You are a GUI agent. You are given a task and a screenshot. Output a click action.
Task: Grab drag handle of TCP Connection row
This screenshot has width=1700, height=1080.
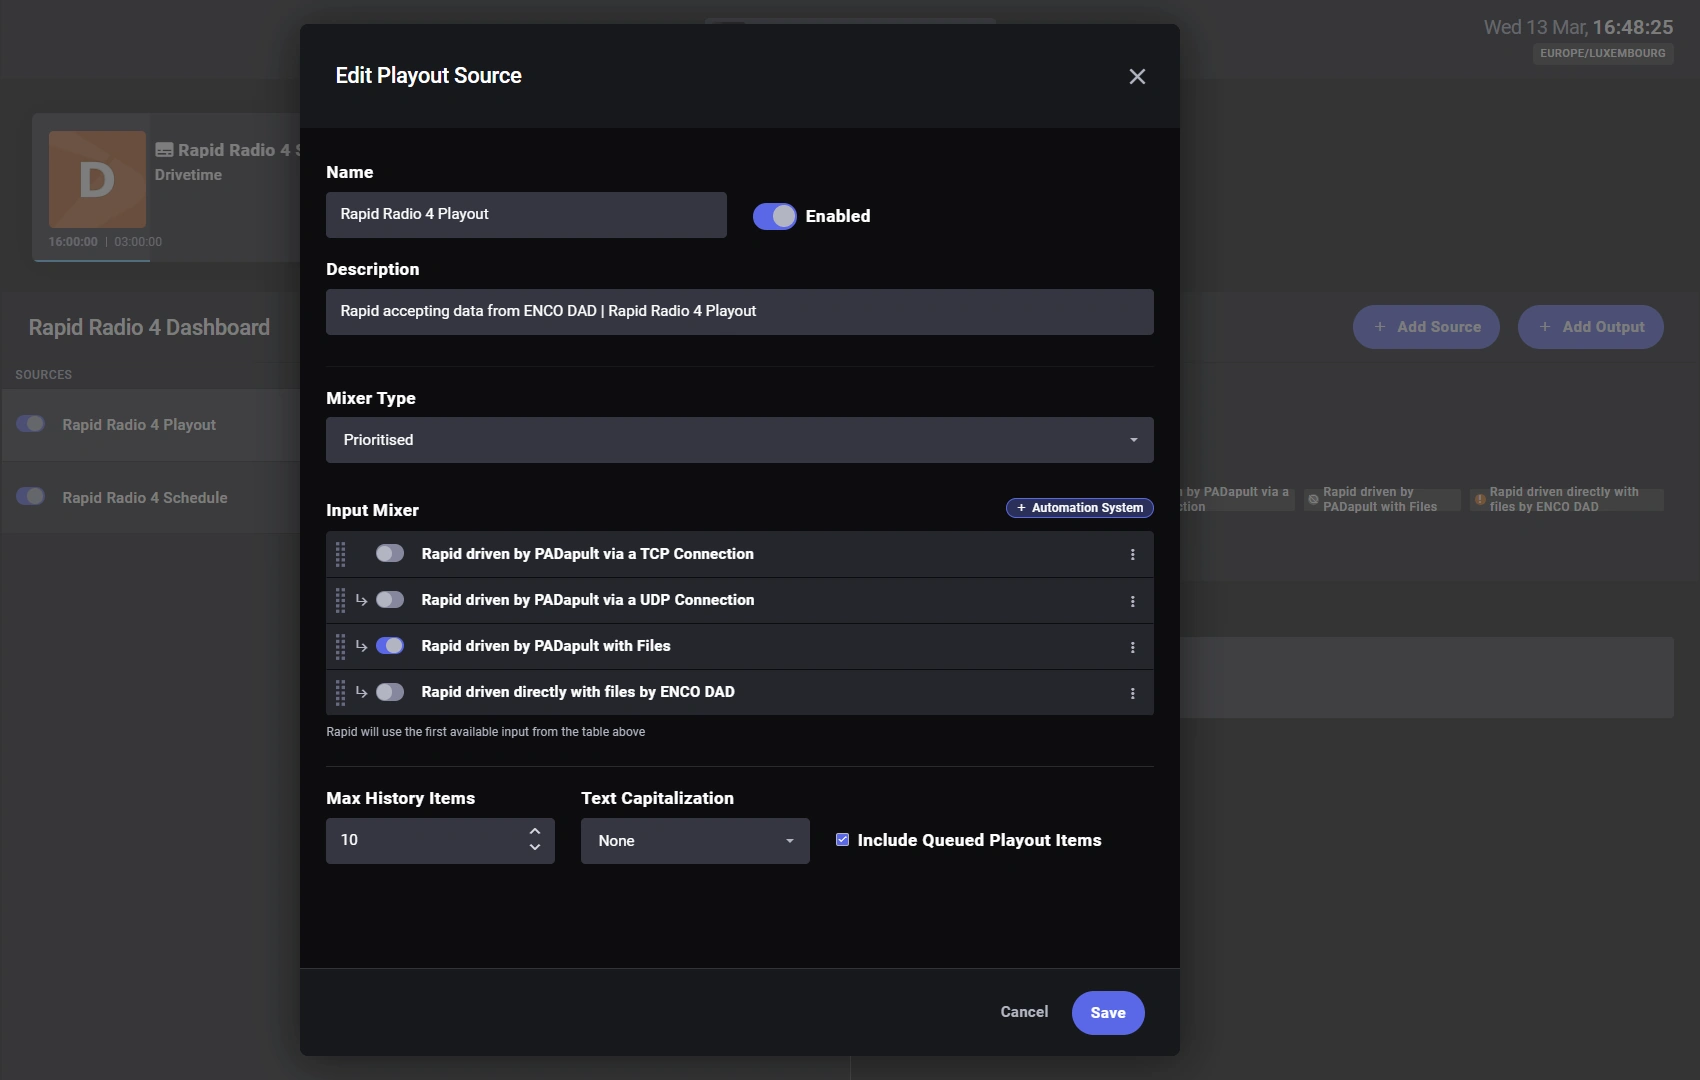340,554
